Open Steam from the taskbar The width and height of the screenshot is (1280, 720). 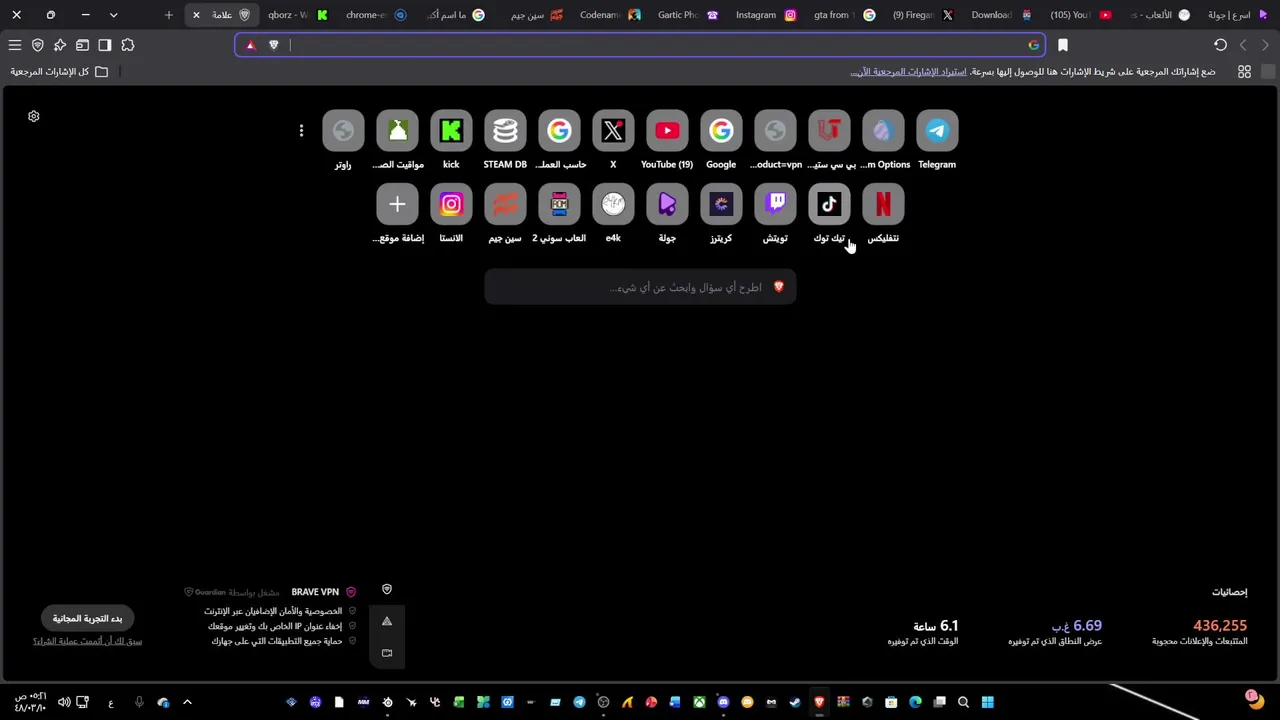[795, 702]
